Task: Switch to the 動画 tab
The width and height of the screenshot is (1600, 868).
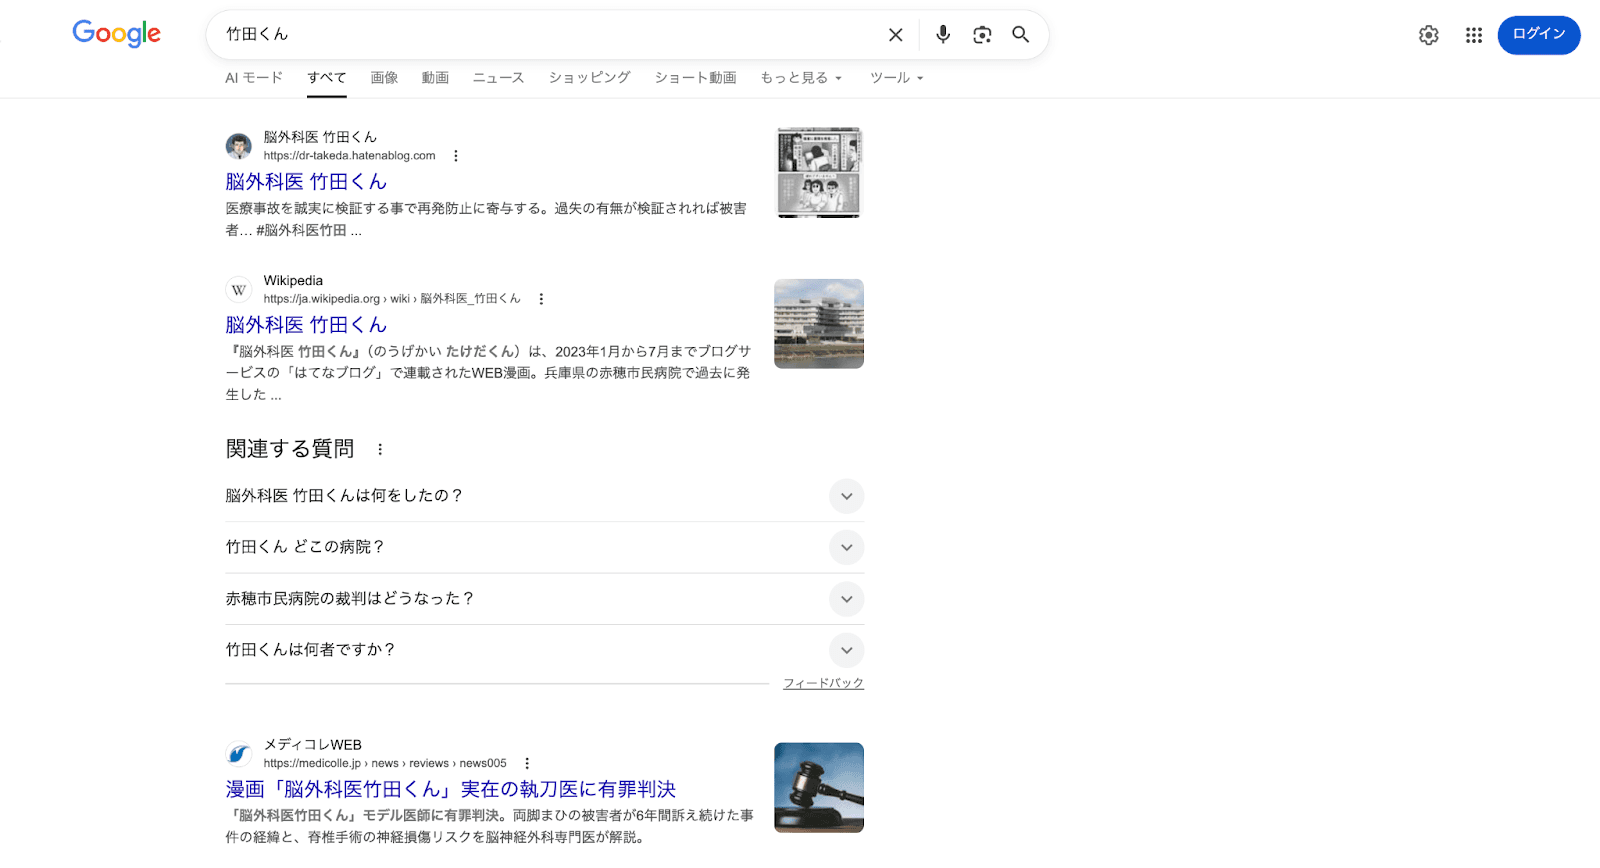Action: (435, 78)
